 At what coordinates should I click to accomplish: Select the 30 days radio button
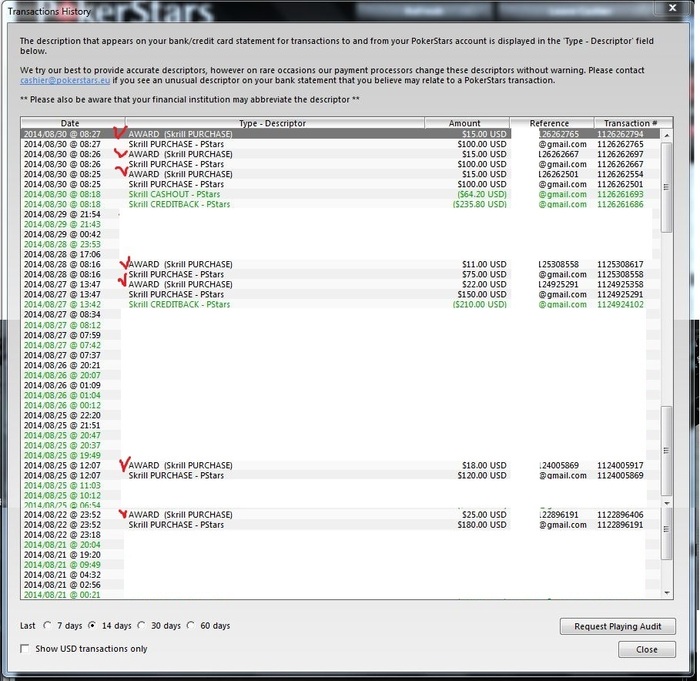coord(142,625)
